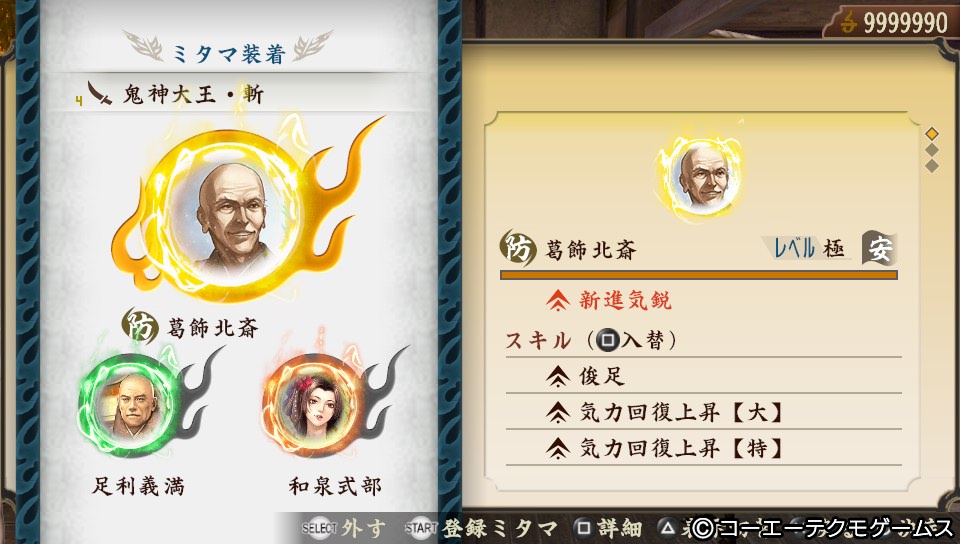Screen dimensions: 960x544
Task: Click the SELECT 外す remove button
Action: tap(343, 528)
